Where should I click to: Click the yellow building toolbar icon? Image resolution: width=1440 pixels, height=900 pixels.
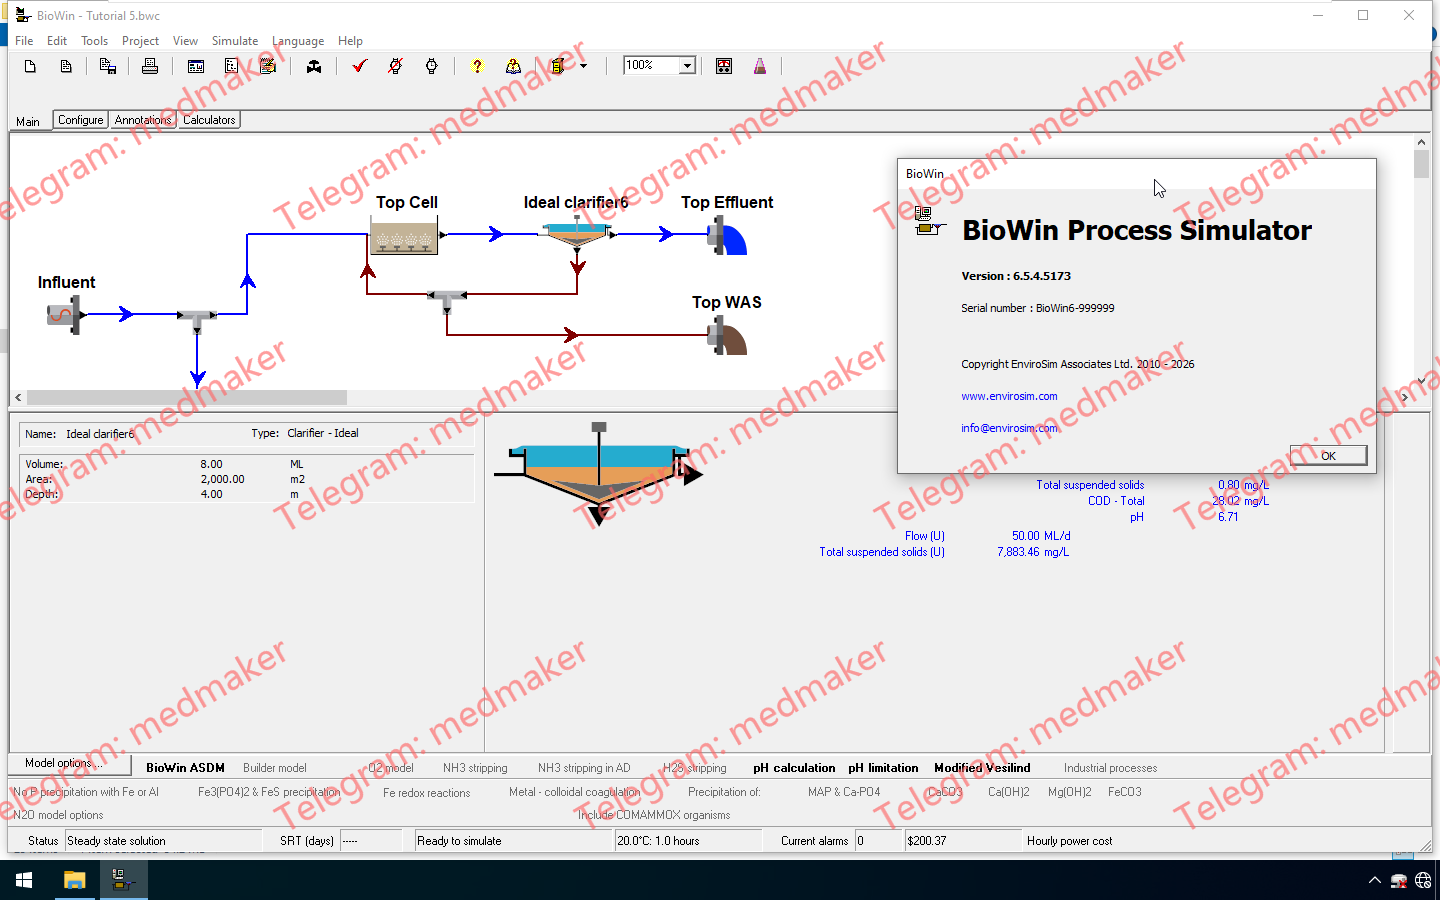[x=558, y=66]
